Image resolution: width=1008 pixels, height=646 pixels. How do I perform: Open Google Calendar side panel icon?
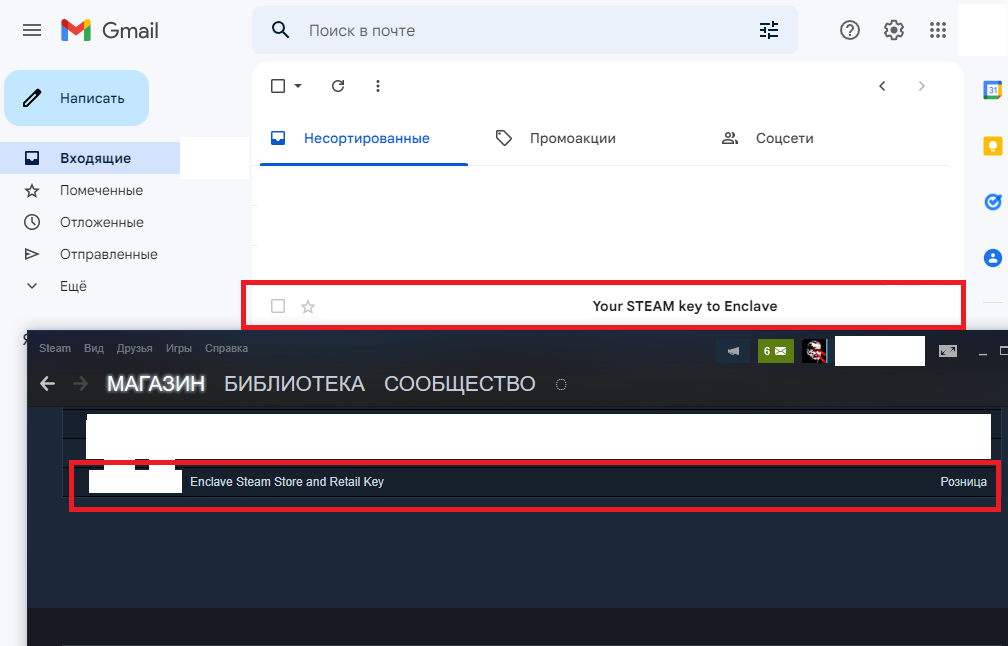tap(993, 90)
